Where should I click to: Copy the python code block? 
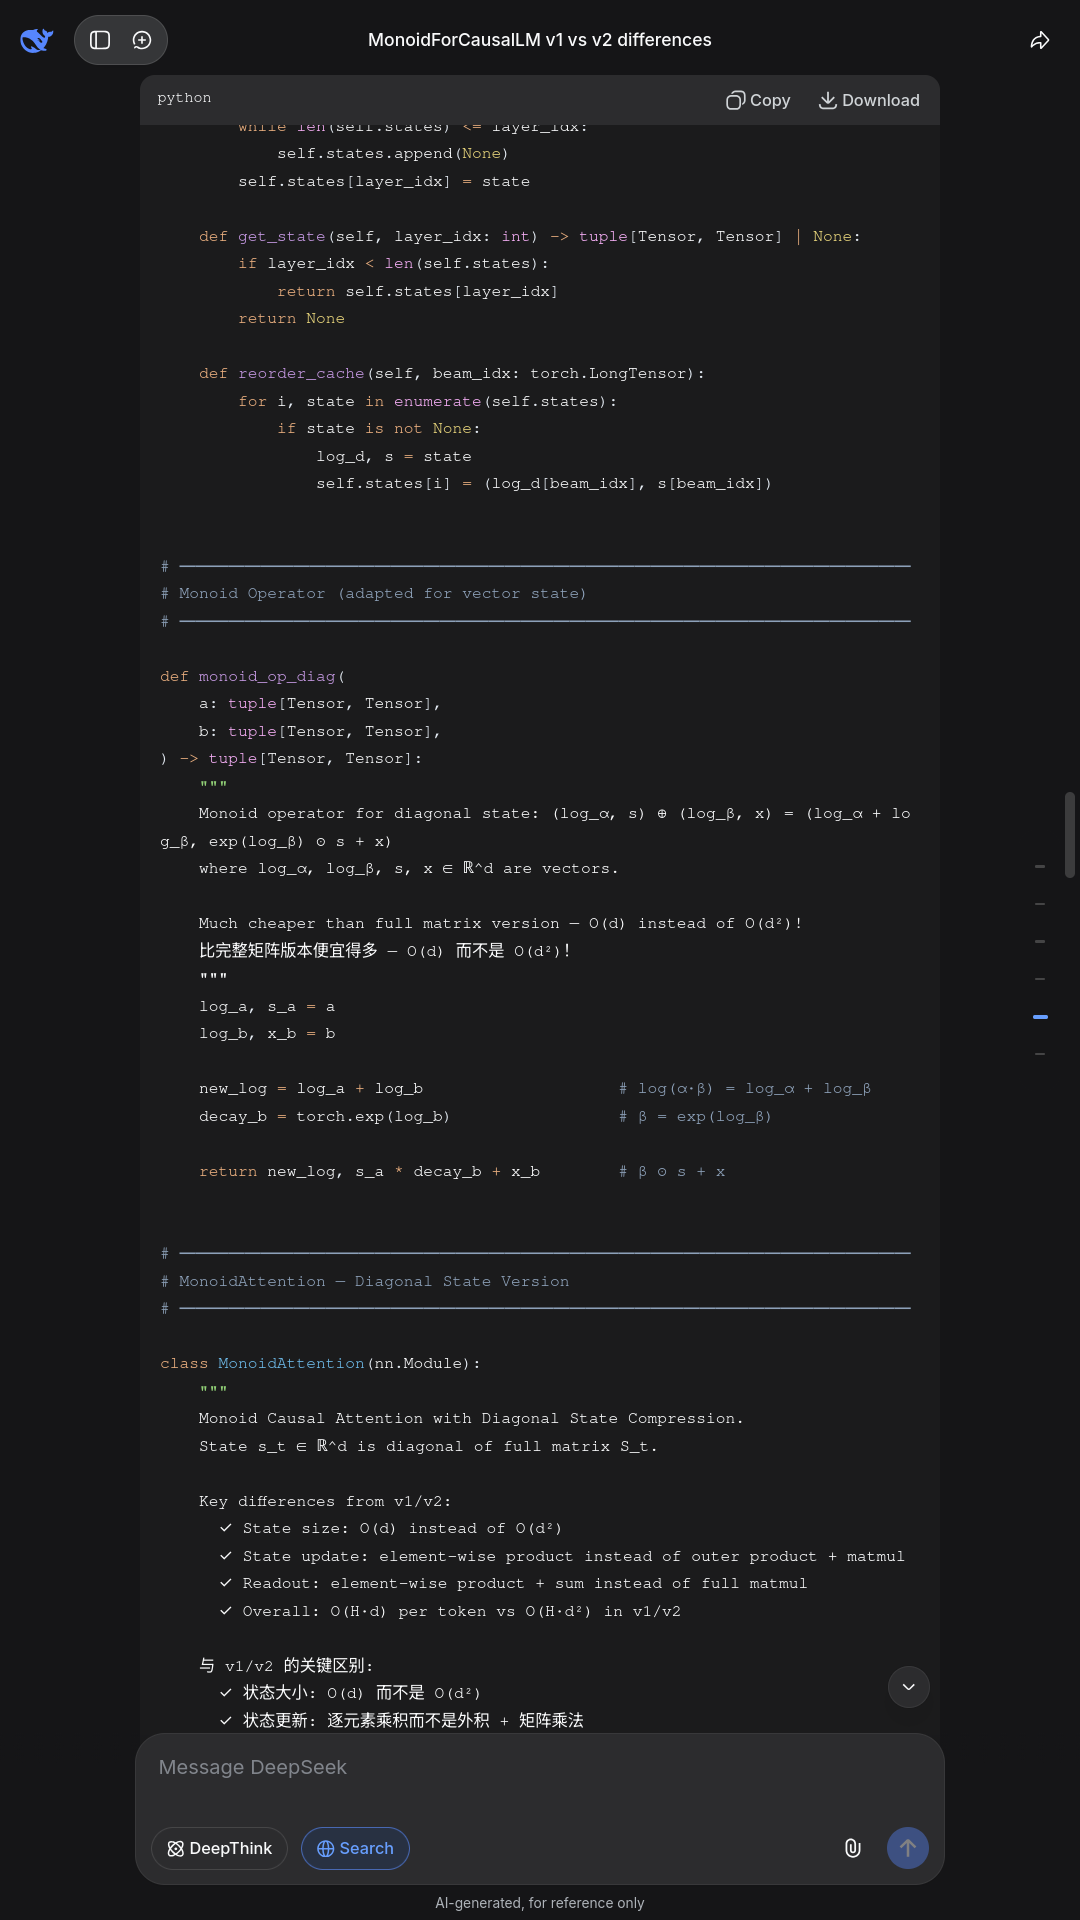[758, 100]
